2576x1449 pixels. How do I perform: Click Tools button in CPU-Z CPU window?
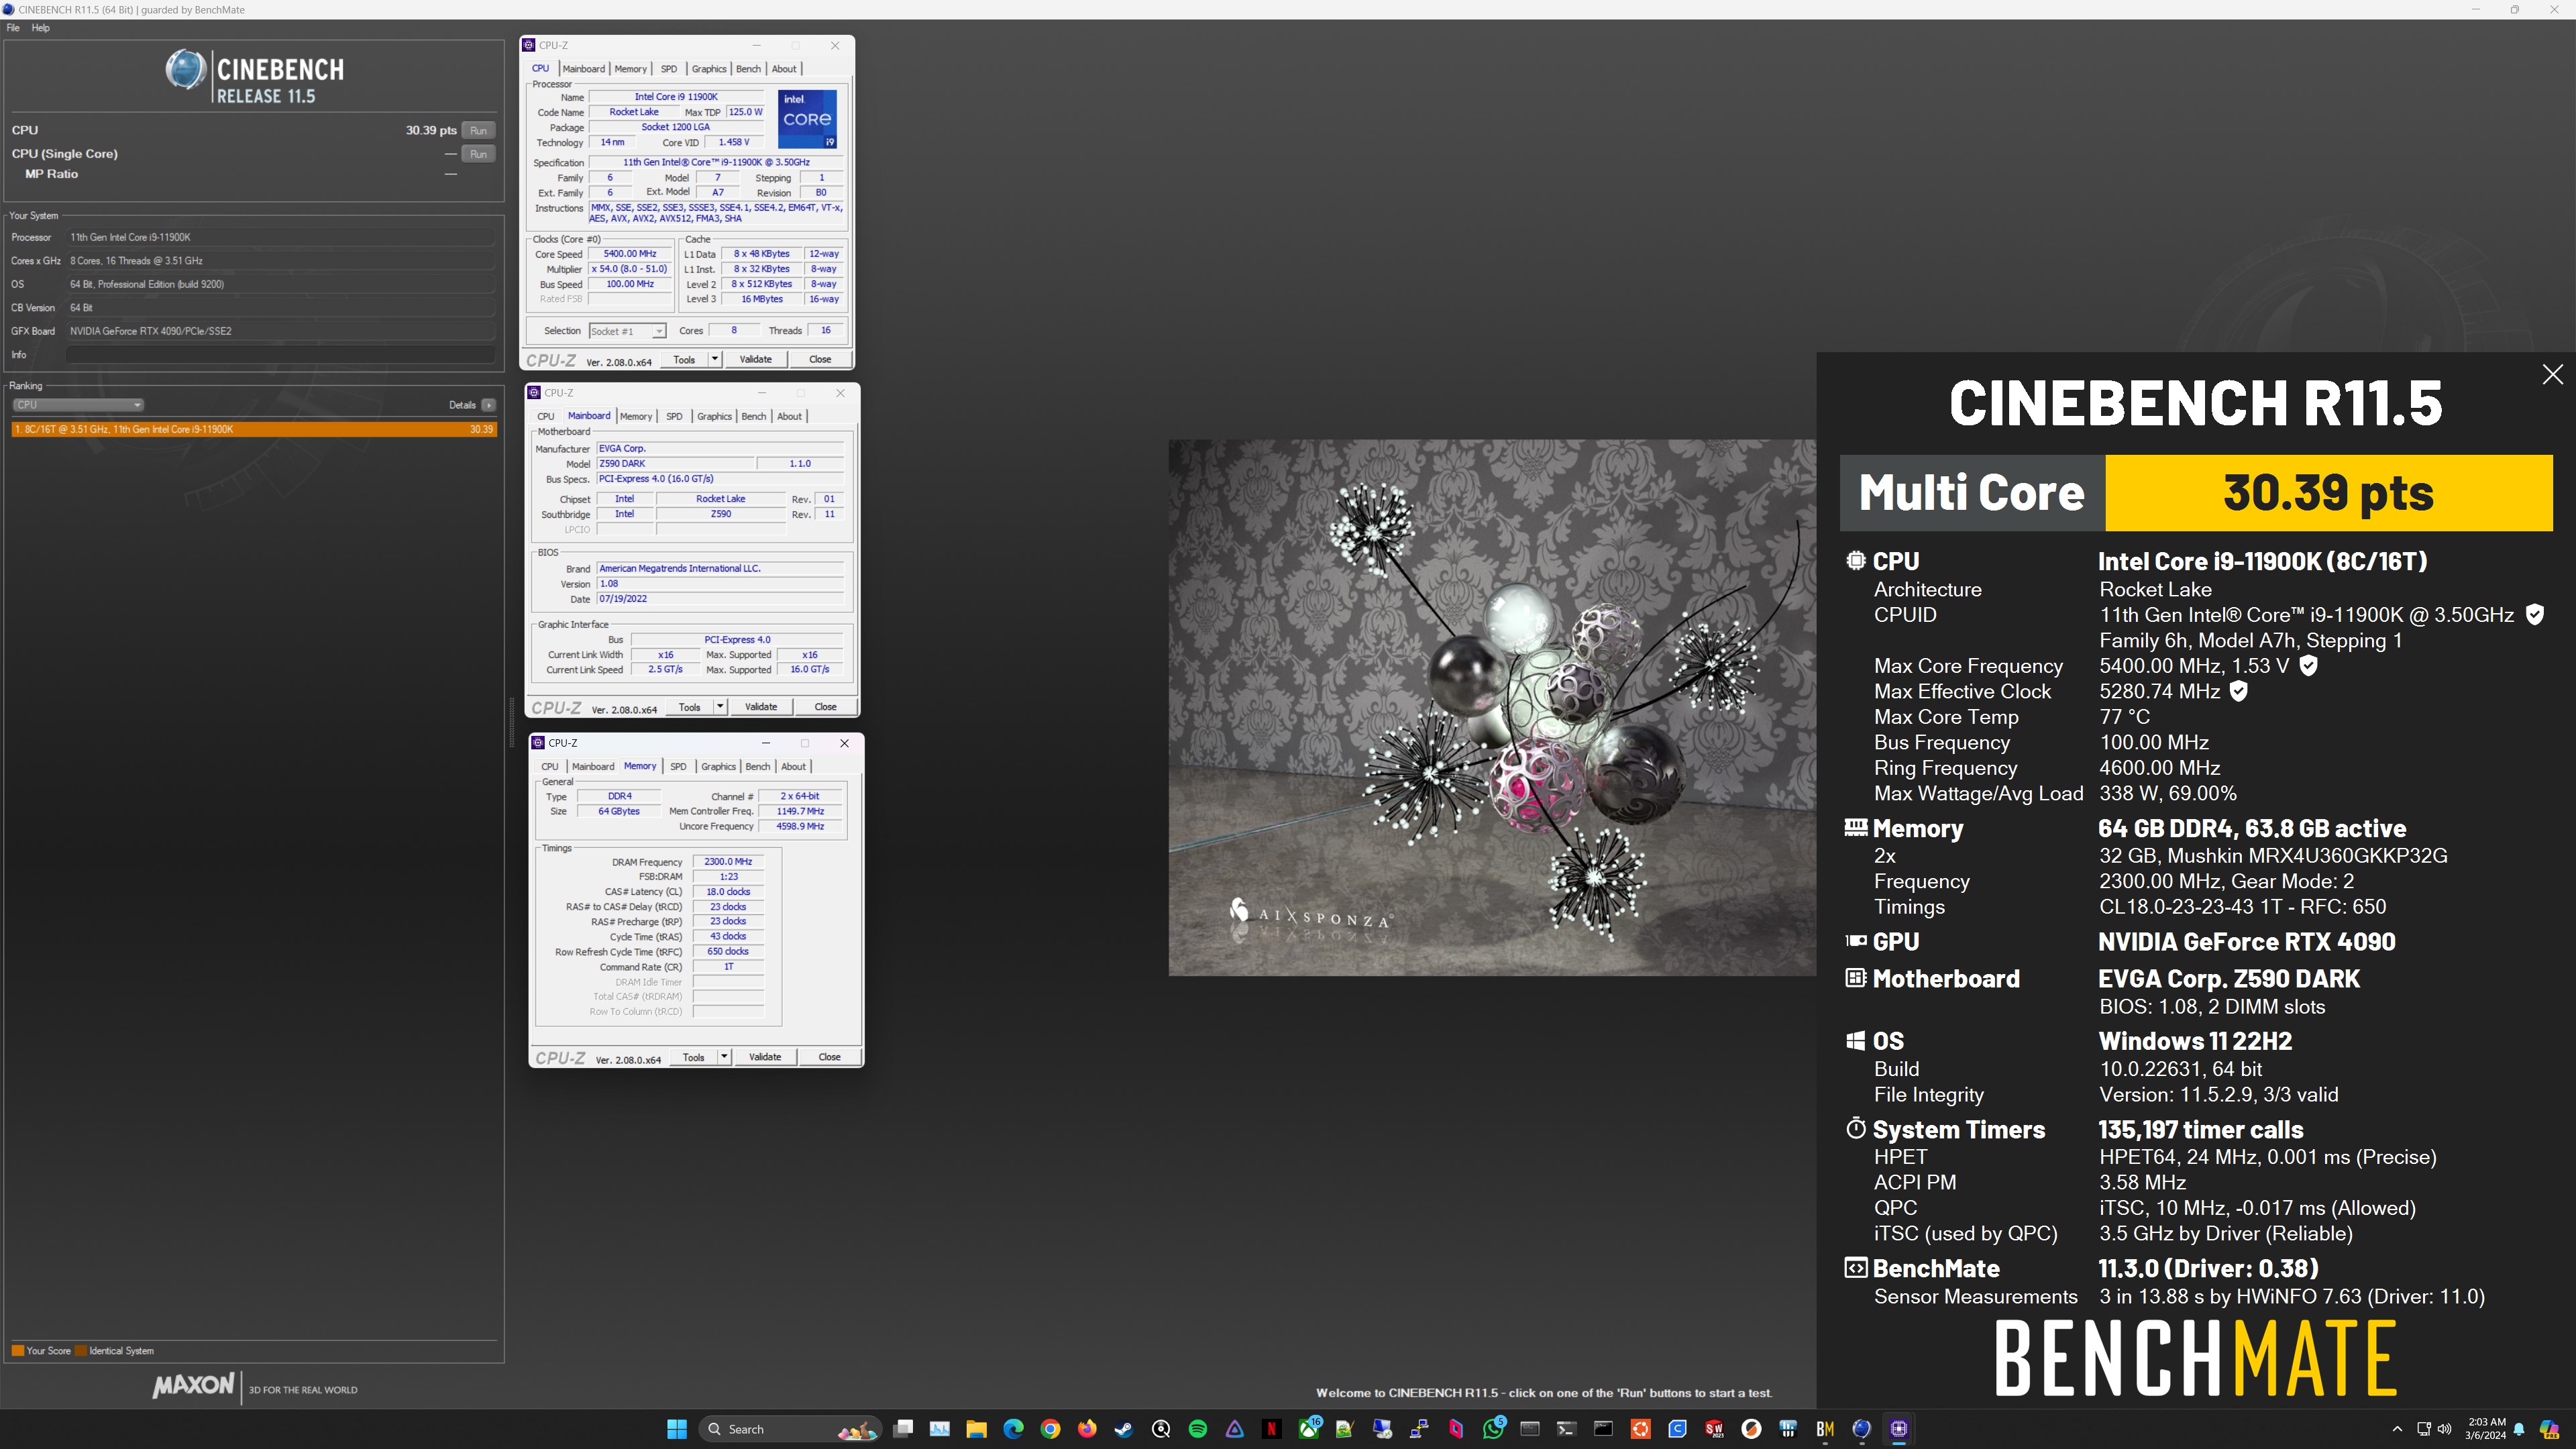click(684, 359)
